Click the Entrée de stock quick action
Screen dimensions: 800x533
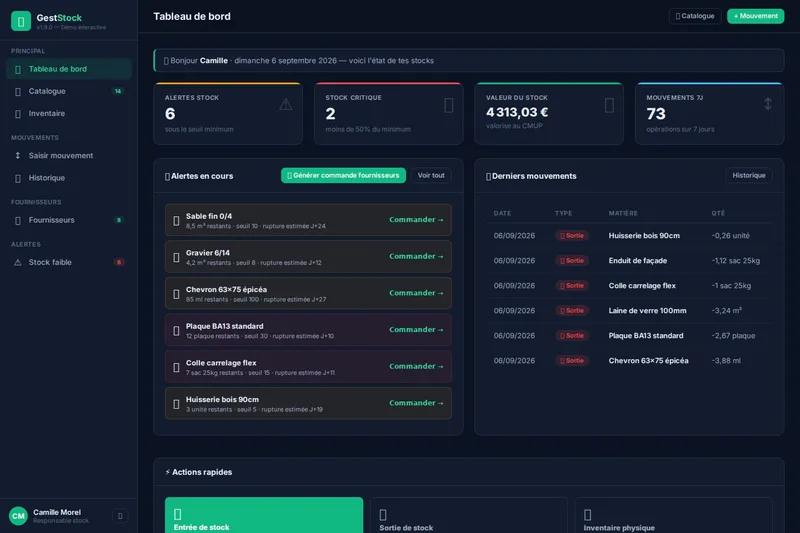(264, 515)
